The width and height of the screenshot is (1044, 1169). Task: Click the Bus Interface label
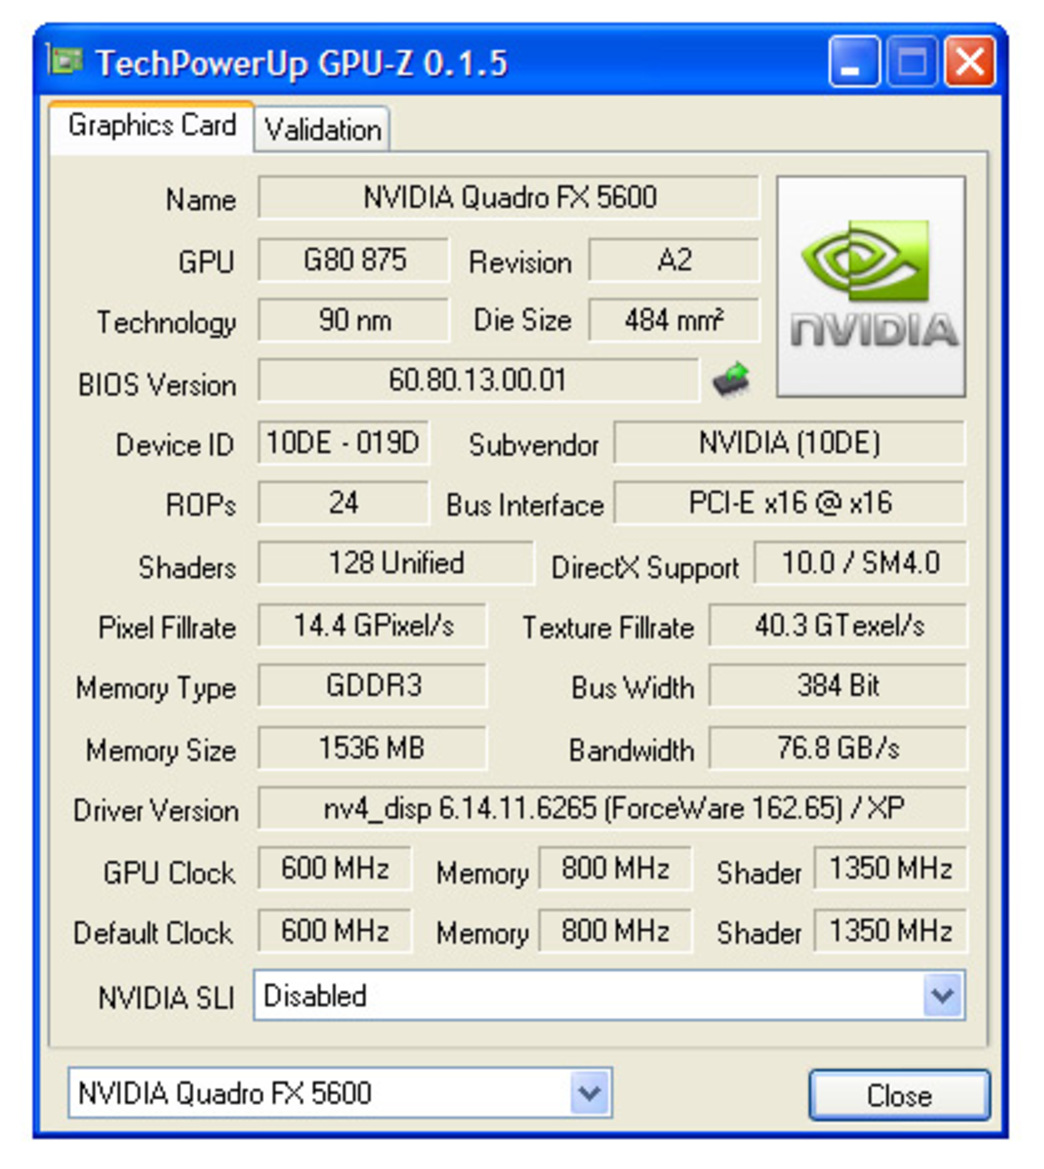point(525,505)
